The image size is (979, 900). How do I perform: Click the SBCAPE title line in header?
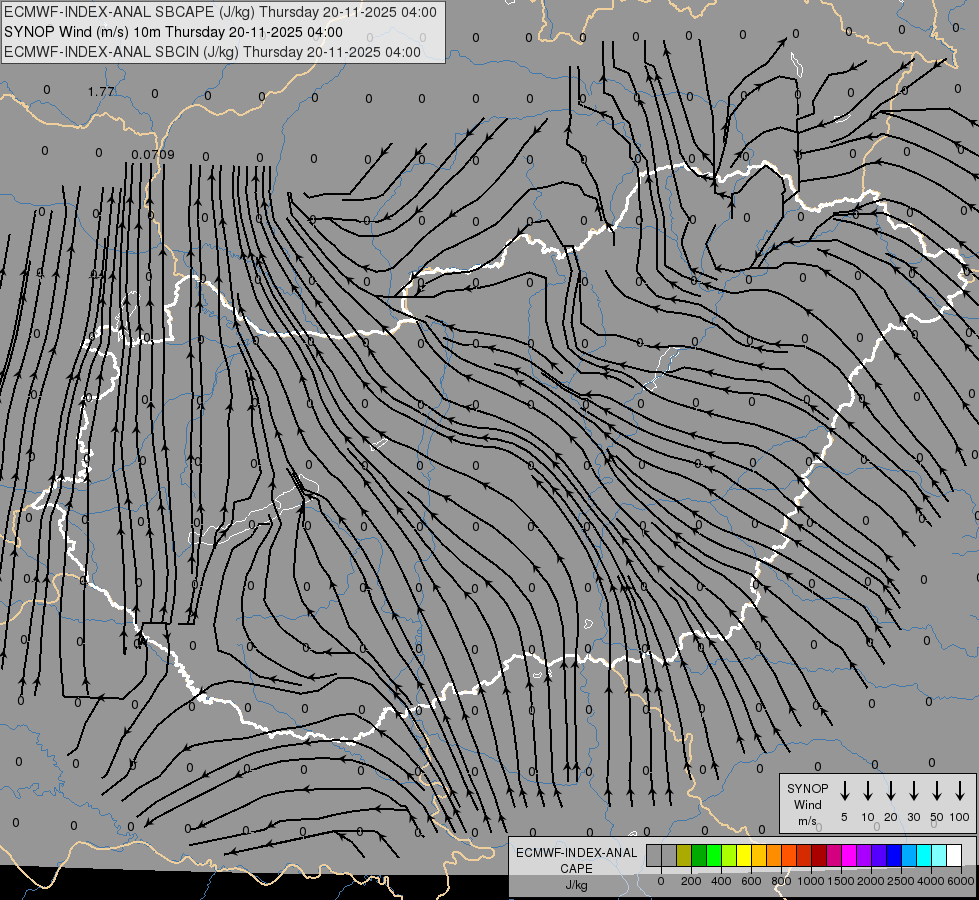tap(220, 12)
